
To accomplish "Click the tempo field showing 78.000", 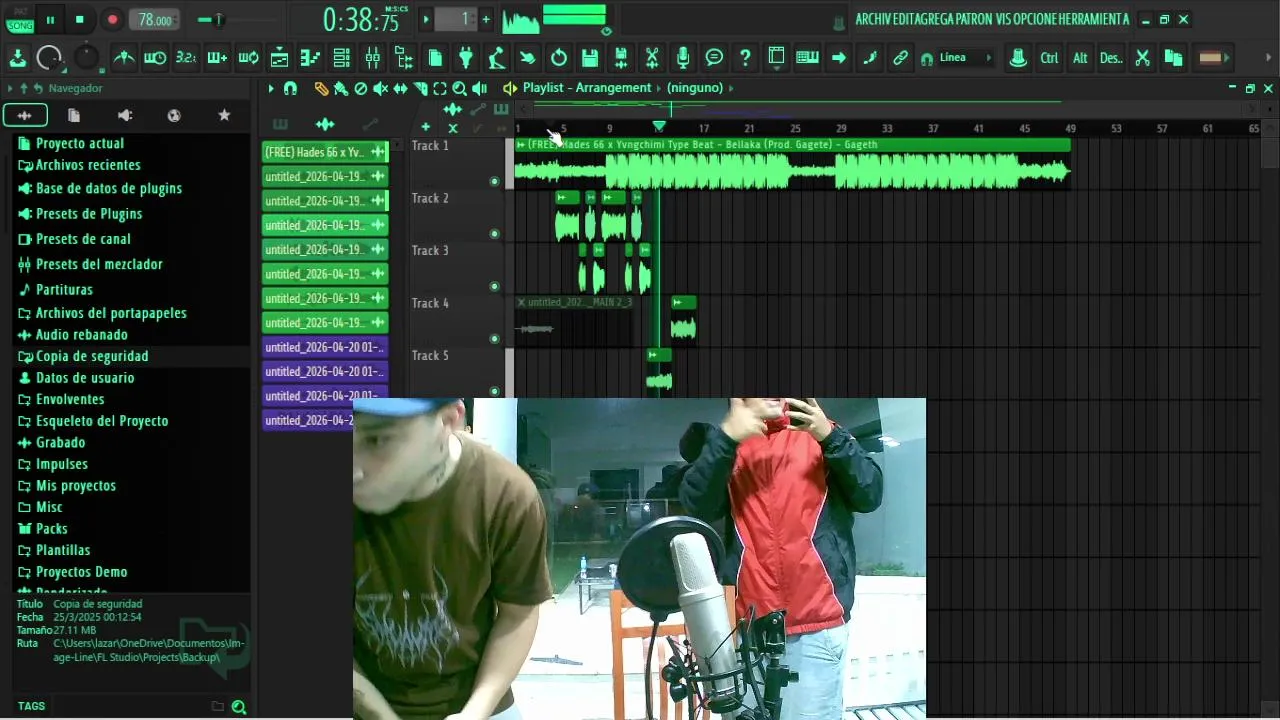I will (154, 19).
